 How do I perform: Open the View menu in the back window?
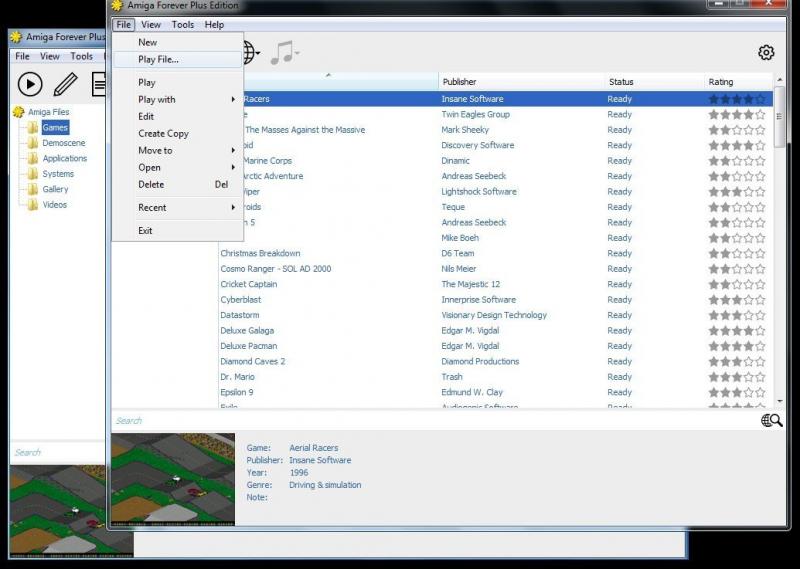click(49, 56)
